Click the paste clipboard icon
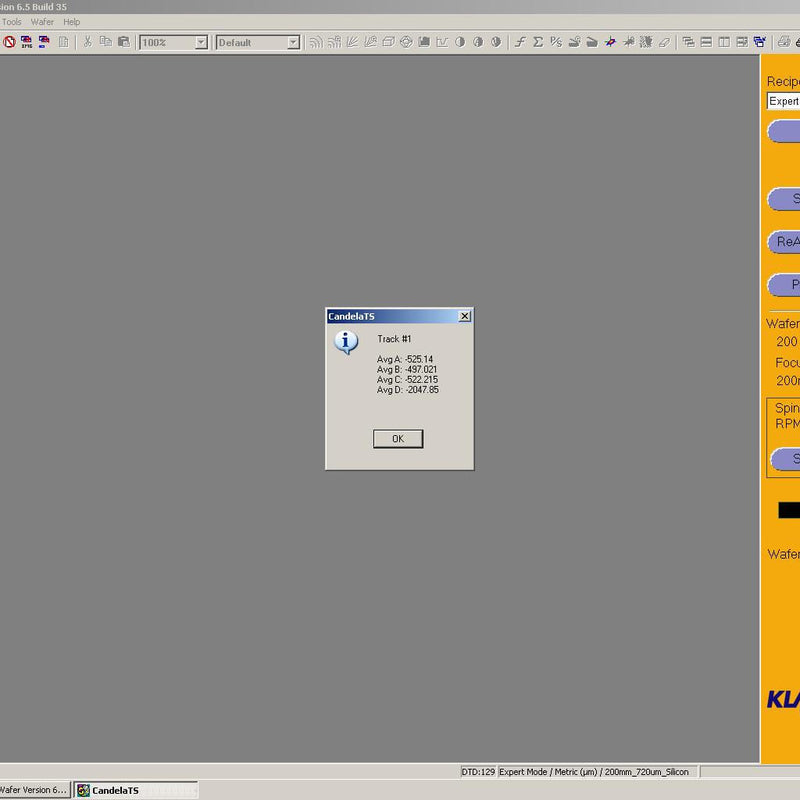The height and width of the screenshot is (800, 800). [123, 42]
